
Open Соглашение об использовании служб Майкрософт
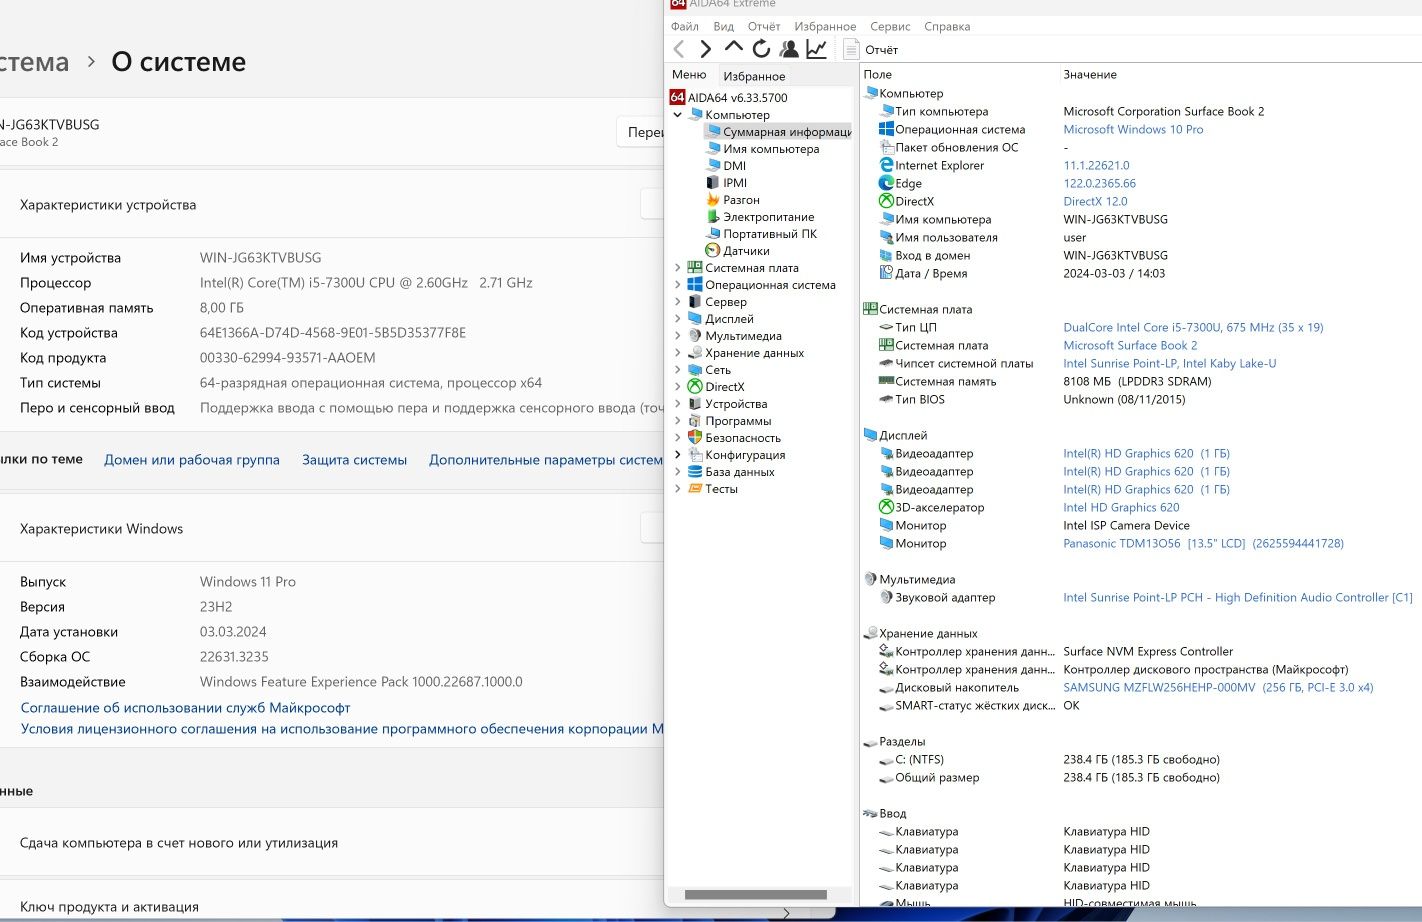click(x=185, y=708)
